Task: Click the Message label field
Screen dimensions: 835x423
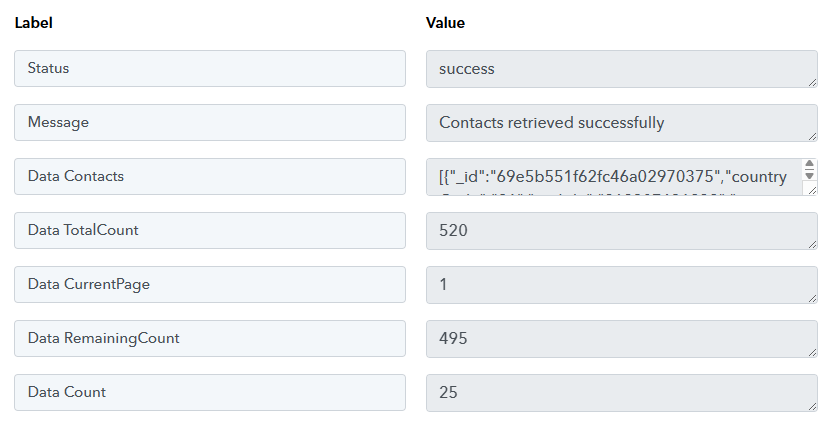Action: (x=210, y=123)
